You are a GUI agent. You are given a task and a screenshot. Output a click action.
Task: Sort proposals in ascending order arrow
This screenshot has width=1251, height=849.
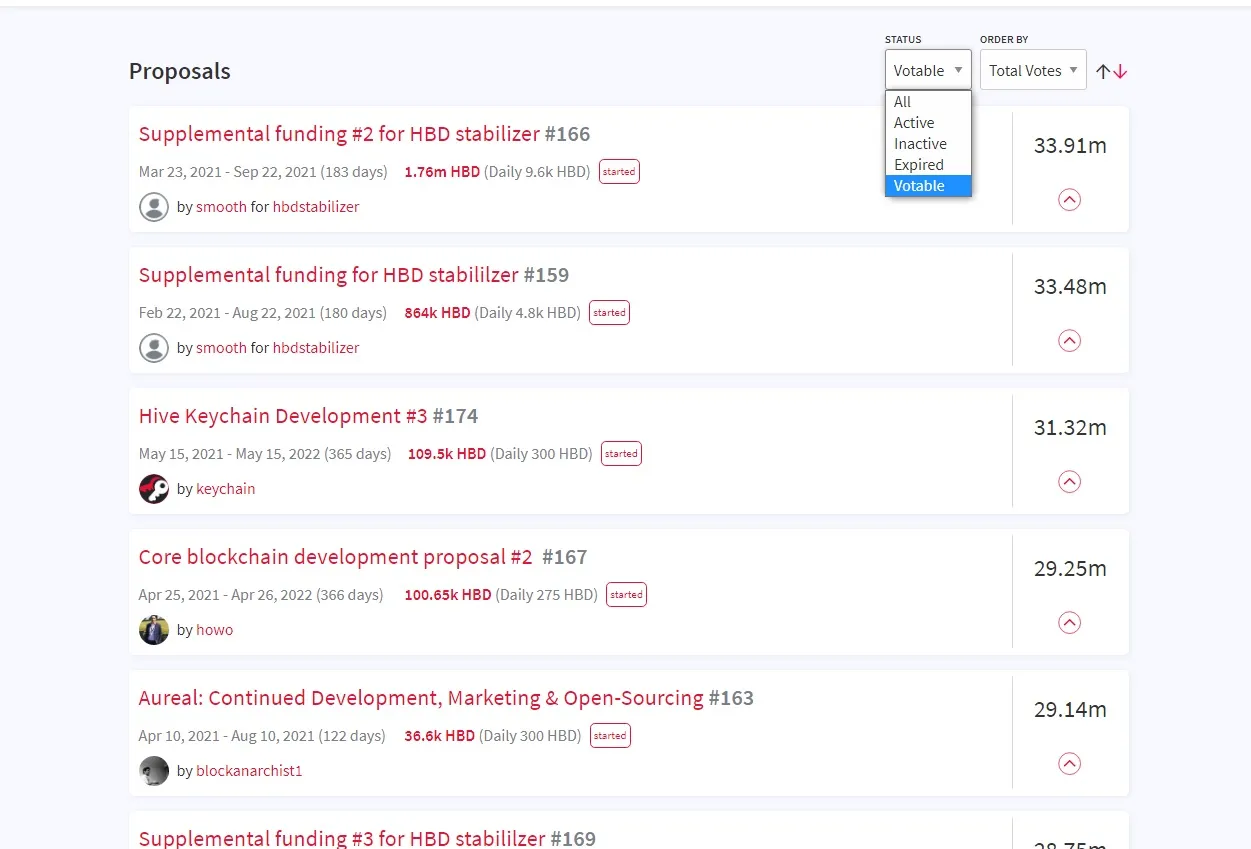[x=1103, y=71]
